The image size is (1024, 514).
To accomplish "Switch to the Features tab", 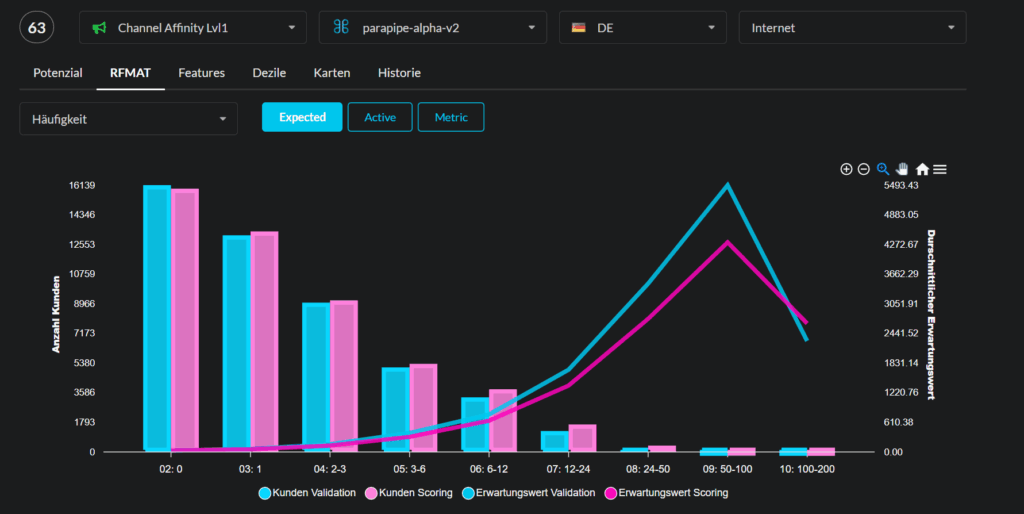I will (x=201, y=73).
